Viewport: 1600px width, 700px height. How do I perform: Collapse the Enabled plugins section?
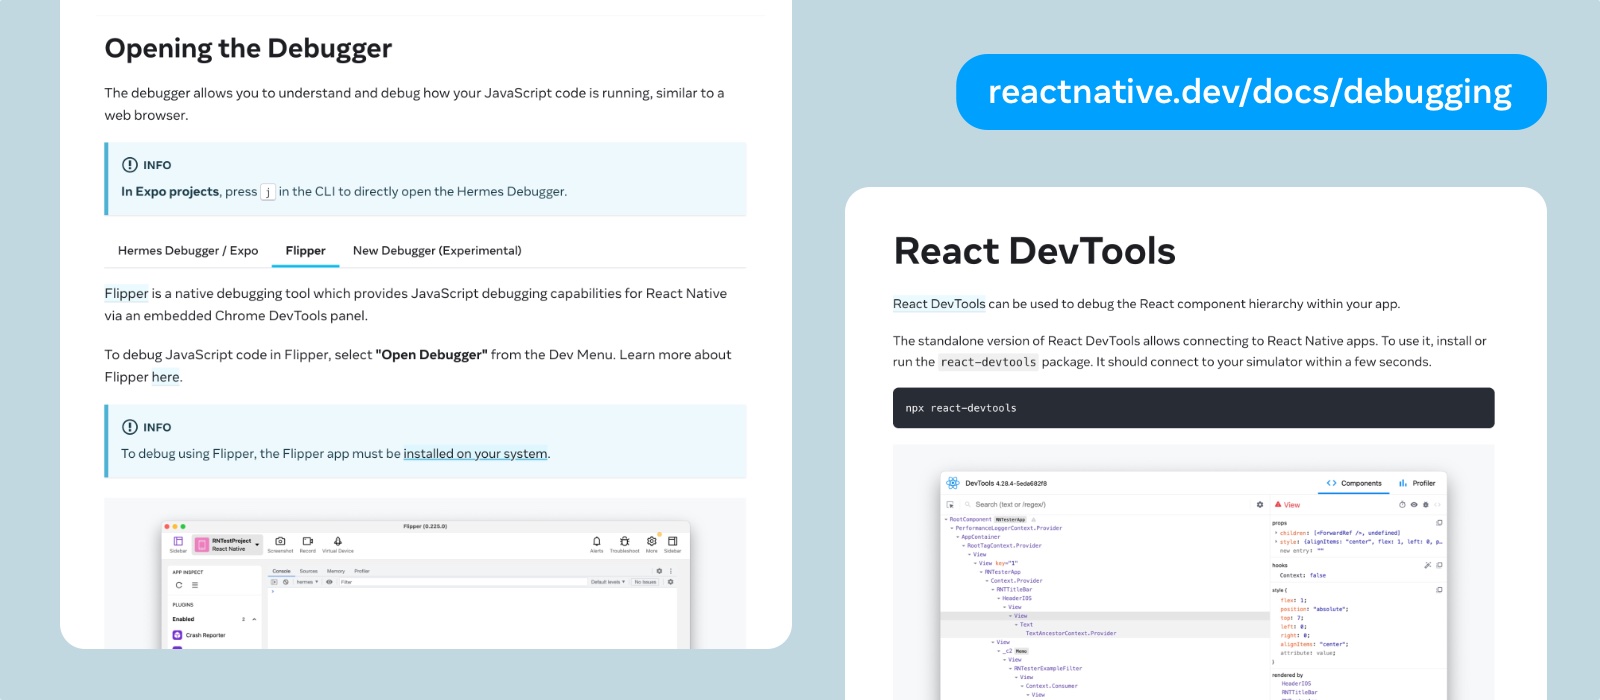[254, 619]
